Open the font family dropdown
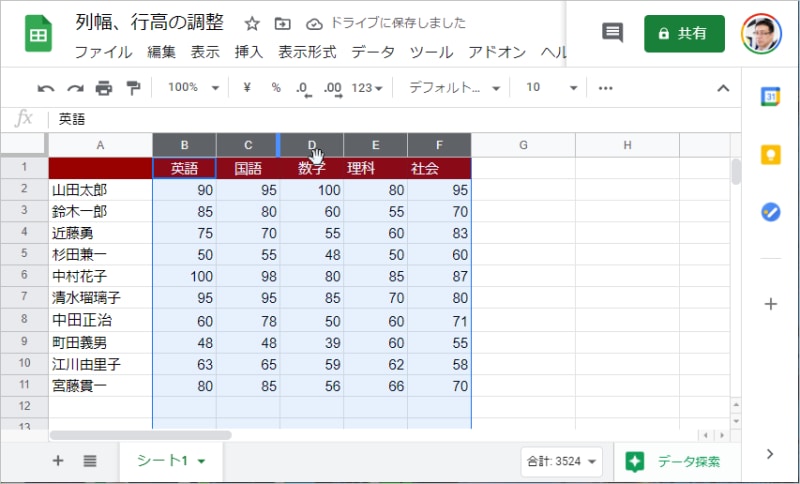 click(454, 88)
